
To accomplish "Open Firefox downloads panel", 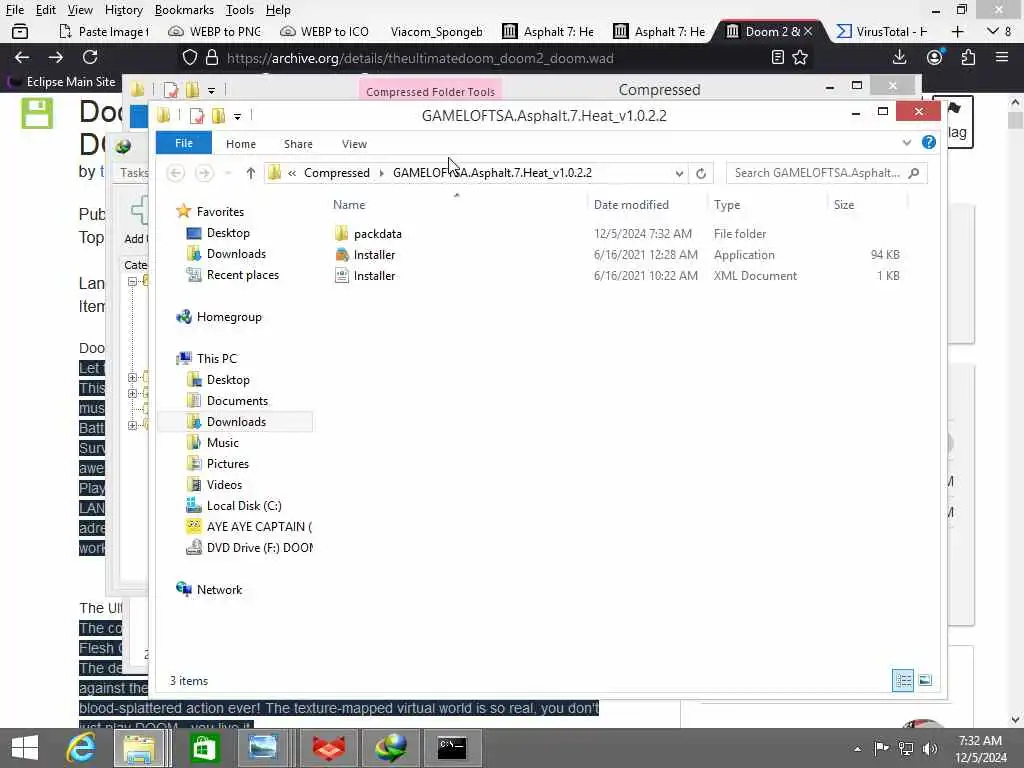I will [899, 57].
